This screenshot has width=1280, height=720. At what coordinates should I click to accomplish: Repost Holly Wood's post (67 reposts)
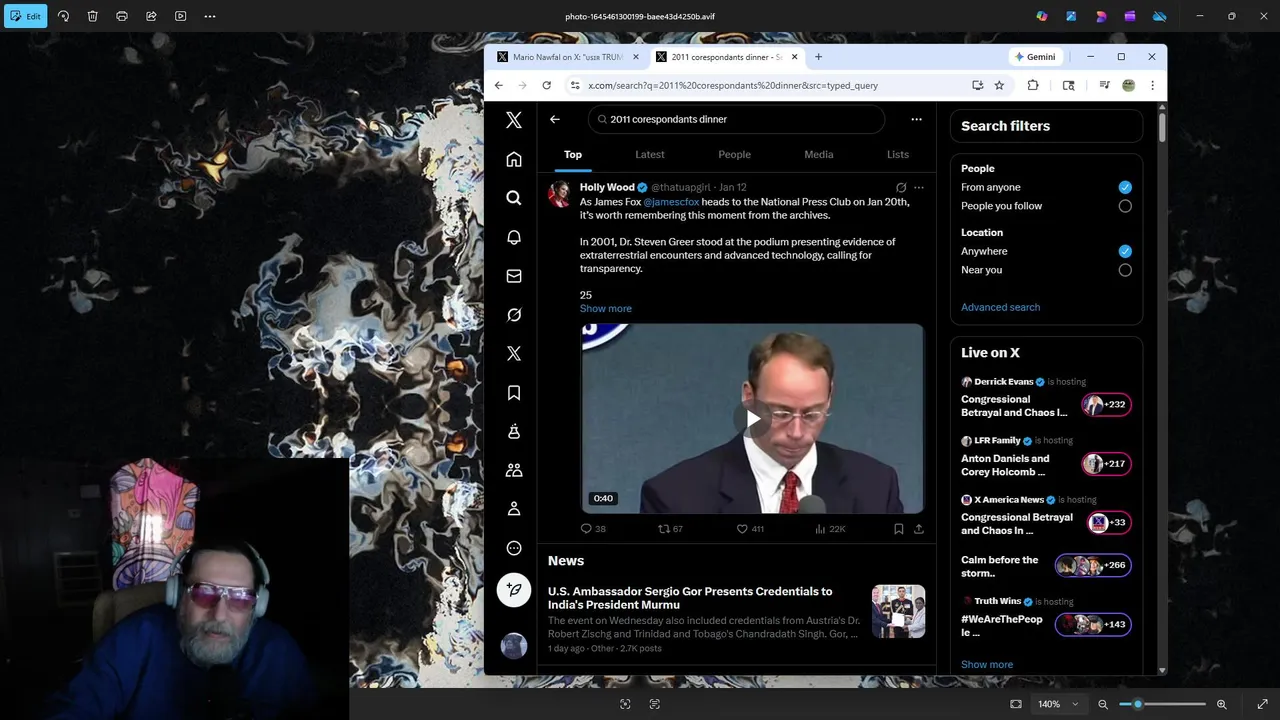tap(670, 529)
